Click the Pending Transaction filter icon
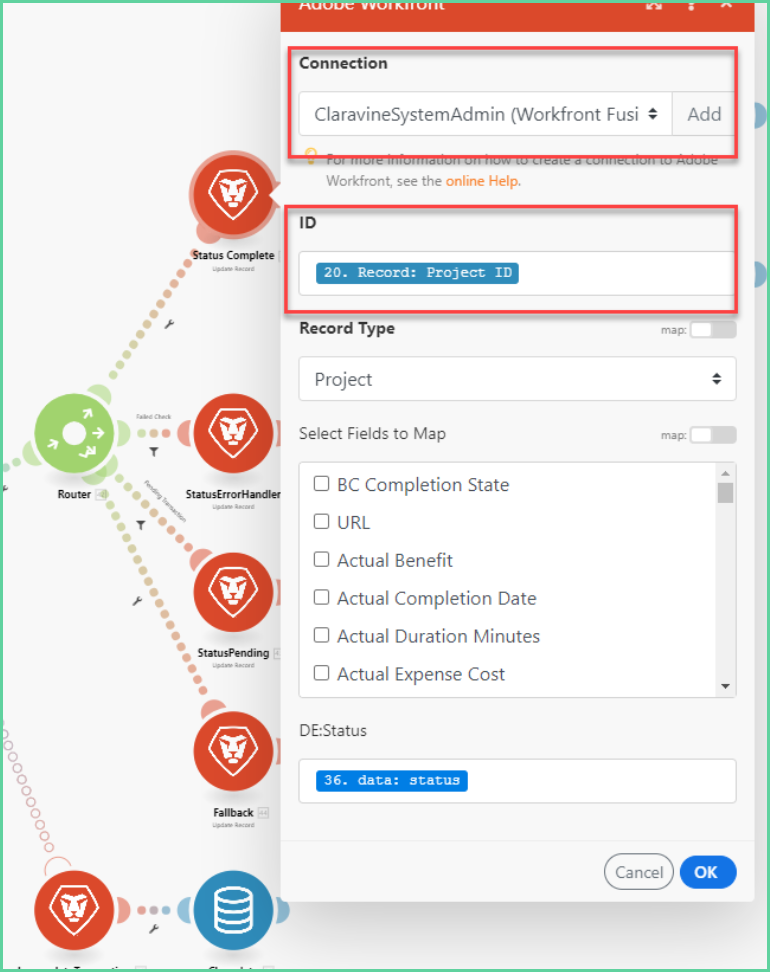 tap(141, 525)
